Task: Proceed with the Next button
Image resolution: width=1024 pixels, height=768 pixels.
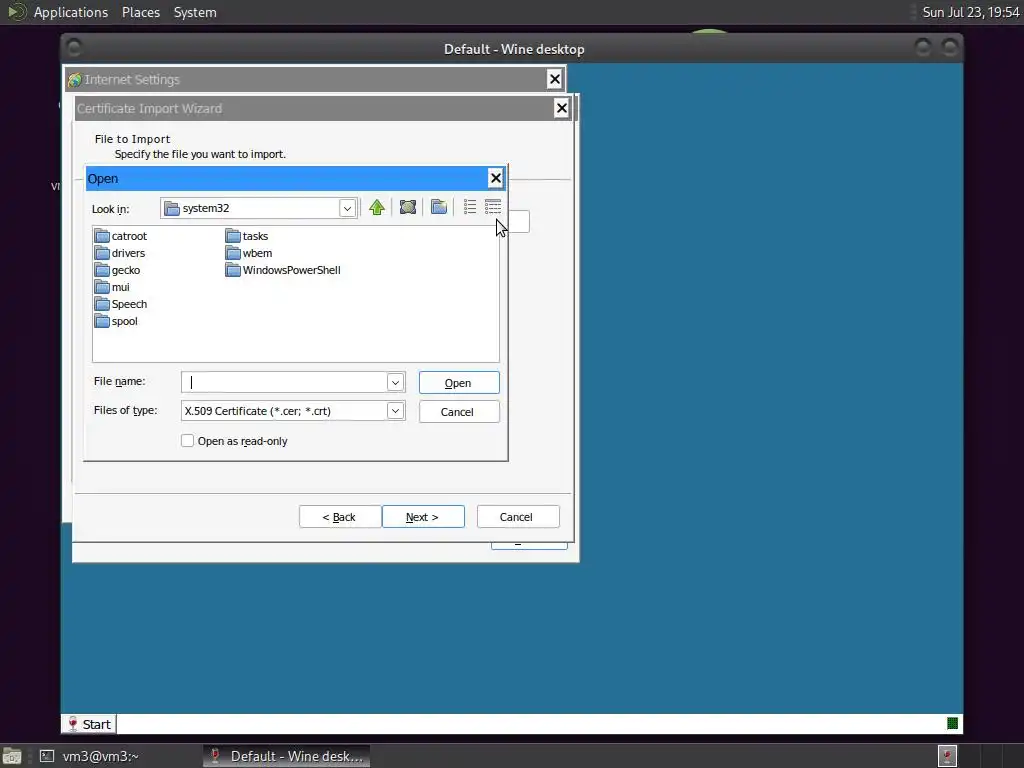Action: 423,517
